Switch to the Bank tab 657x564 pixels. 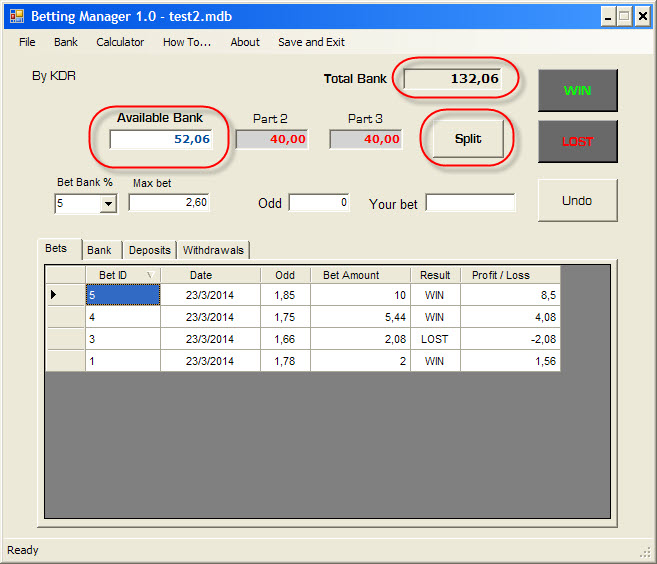[99, 250]
